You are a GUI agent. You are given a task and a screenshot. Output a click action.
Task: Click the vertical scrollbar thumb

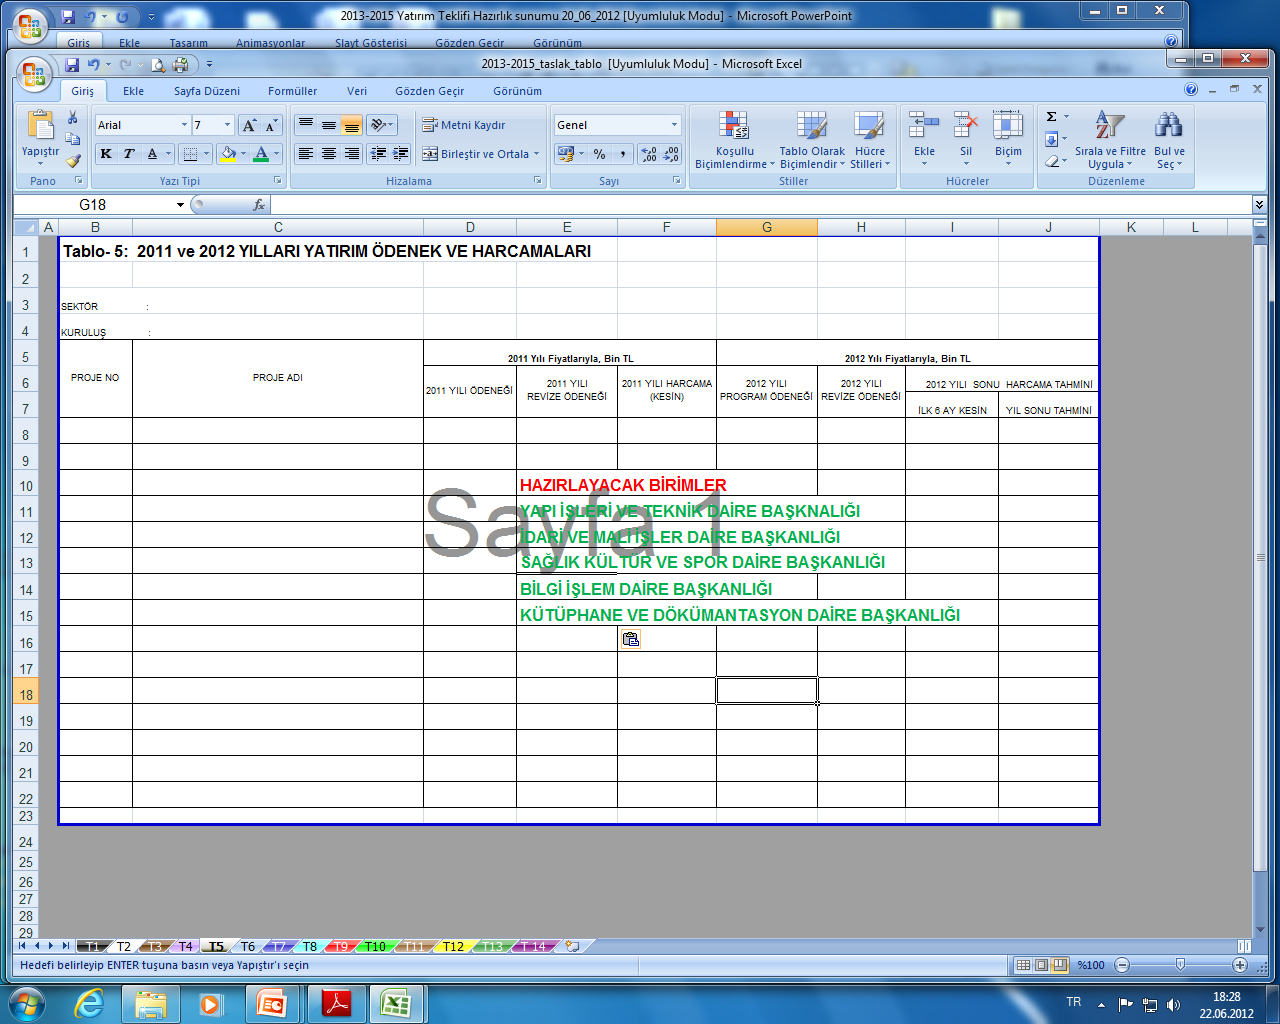click(1260, 557)
